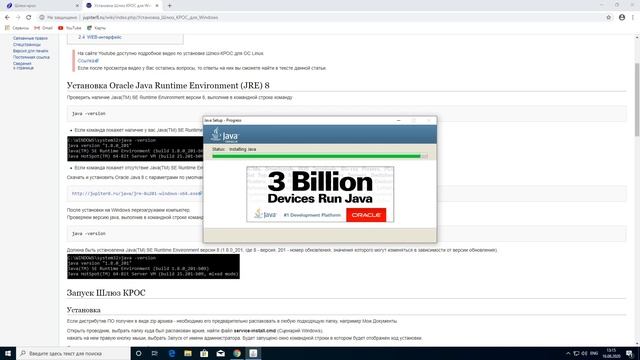Open Chrome three-dot menu
The width and height of the screenshot is (640, 360).
click(x=633, y=18)
